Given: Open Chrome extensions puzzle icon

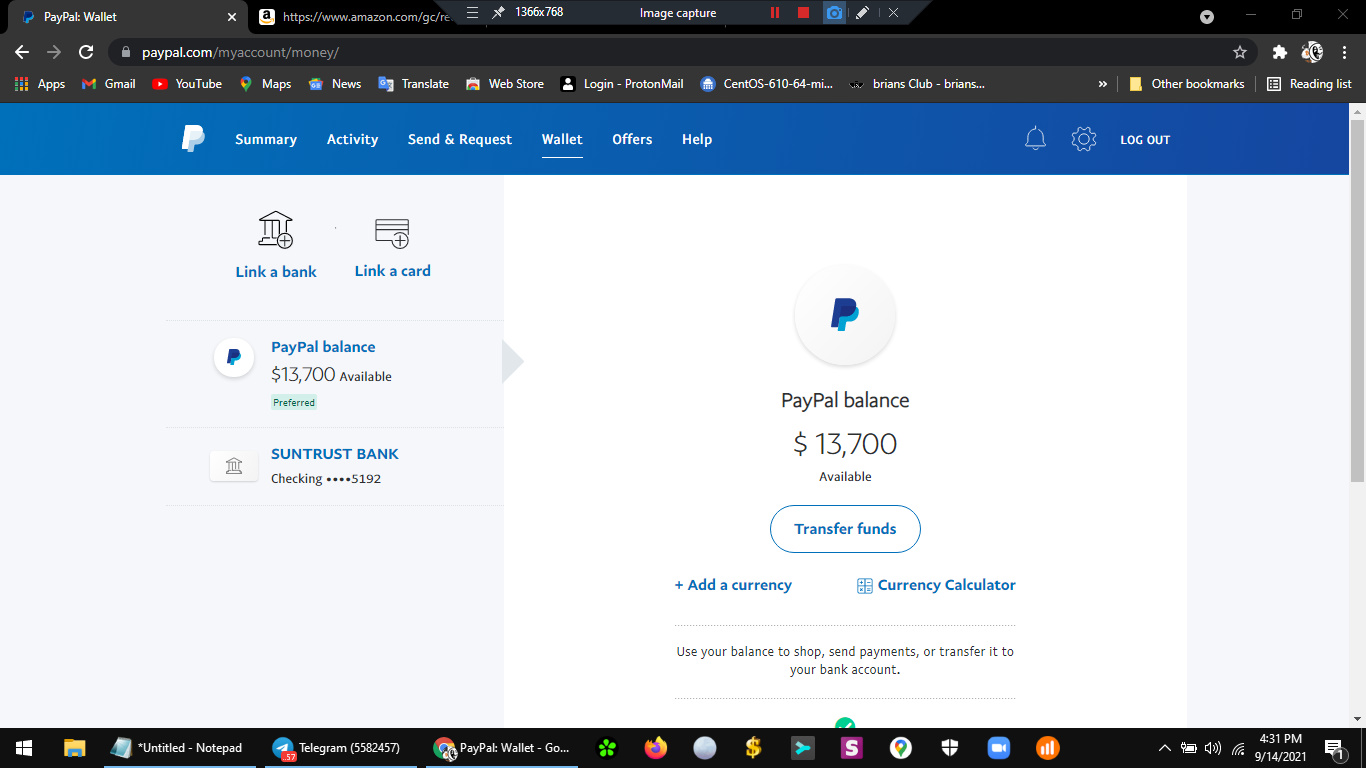Looking at the screenshot, I should pyautogui.click(x=1279, y=52).
